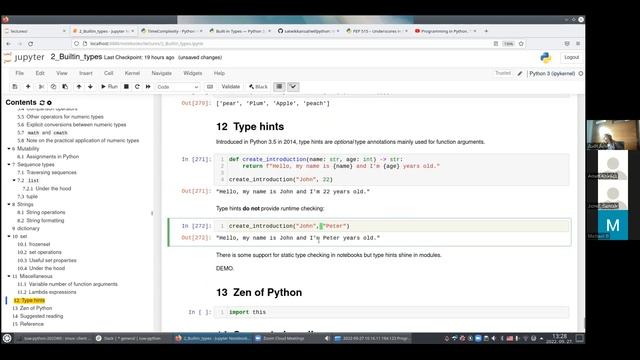Go to 11.2 Lambda expressions in contents

click(47, 292)
